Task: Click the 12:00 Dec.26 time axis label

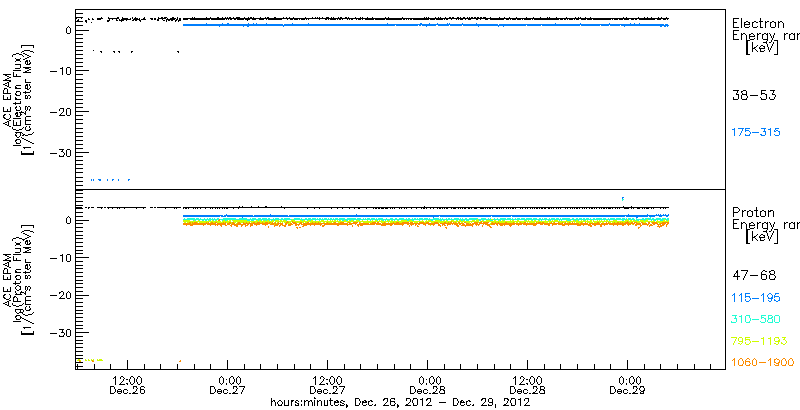Action: [128, 387]
